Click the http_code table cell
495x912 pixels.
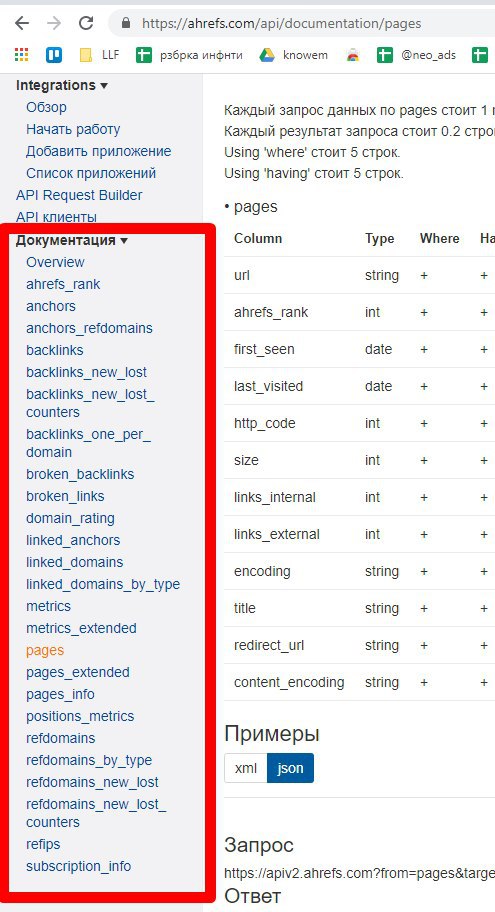265,423
